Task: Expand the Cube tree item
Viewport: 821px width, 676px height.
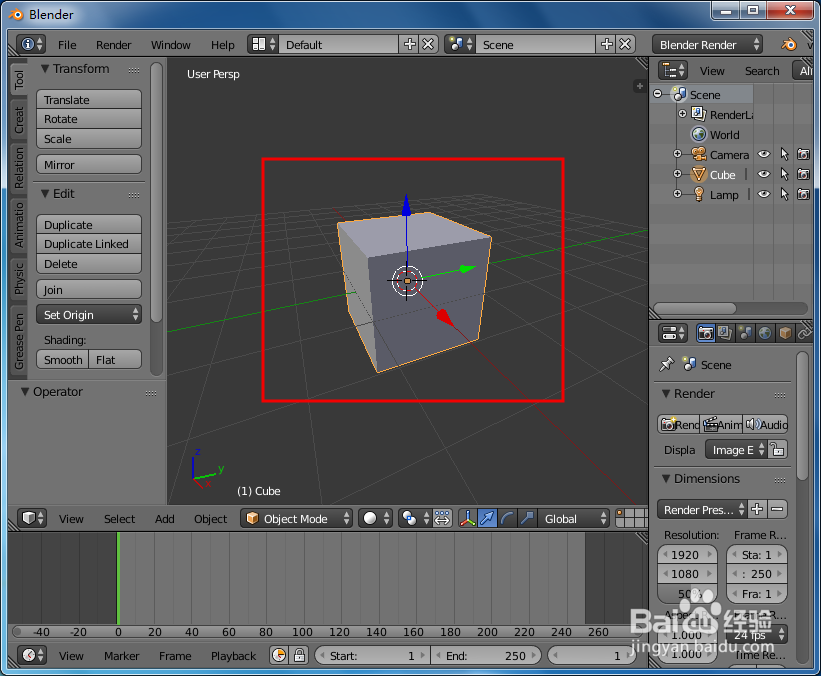Action: pyautogui.click(x=678, y=174)
